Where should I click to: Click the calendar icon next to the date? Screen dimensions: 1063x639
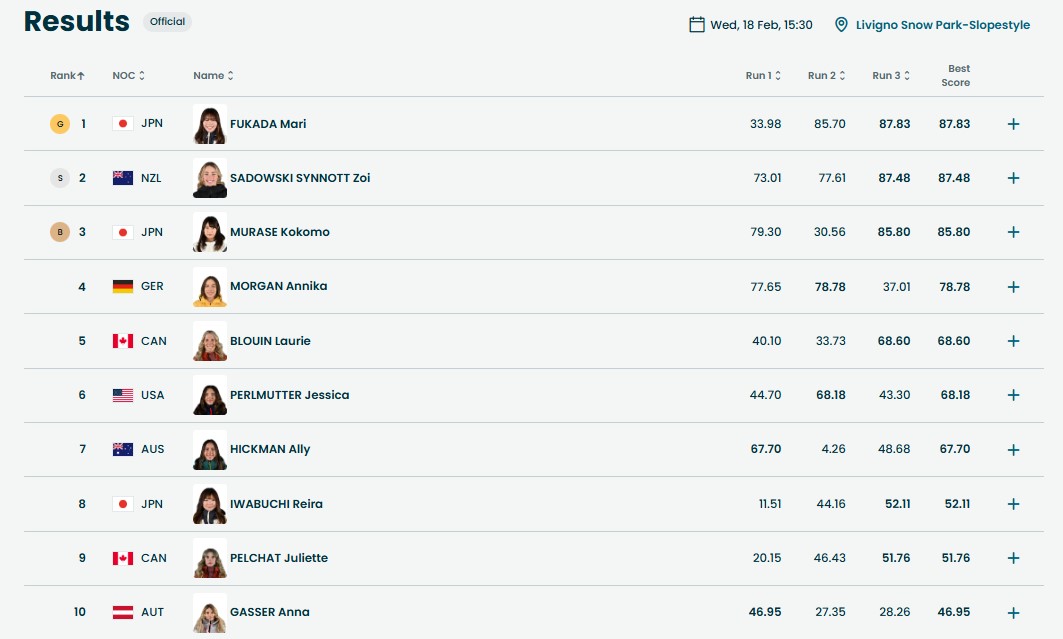pos(697,25)
